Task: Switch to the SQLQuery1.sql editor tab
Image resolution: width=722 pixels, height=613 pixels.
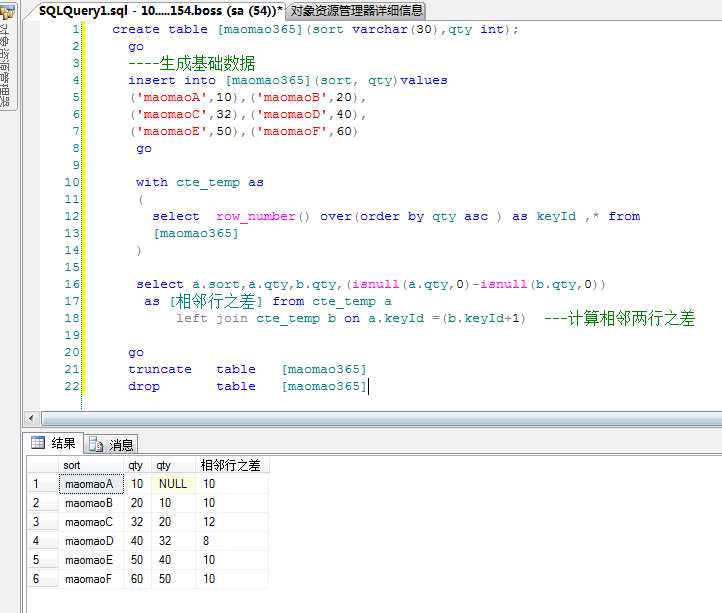Action: pos(159,10)
